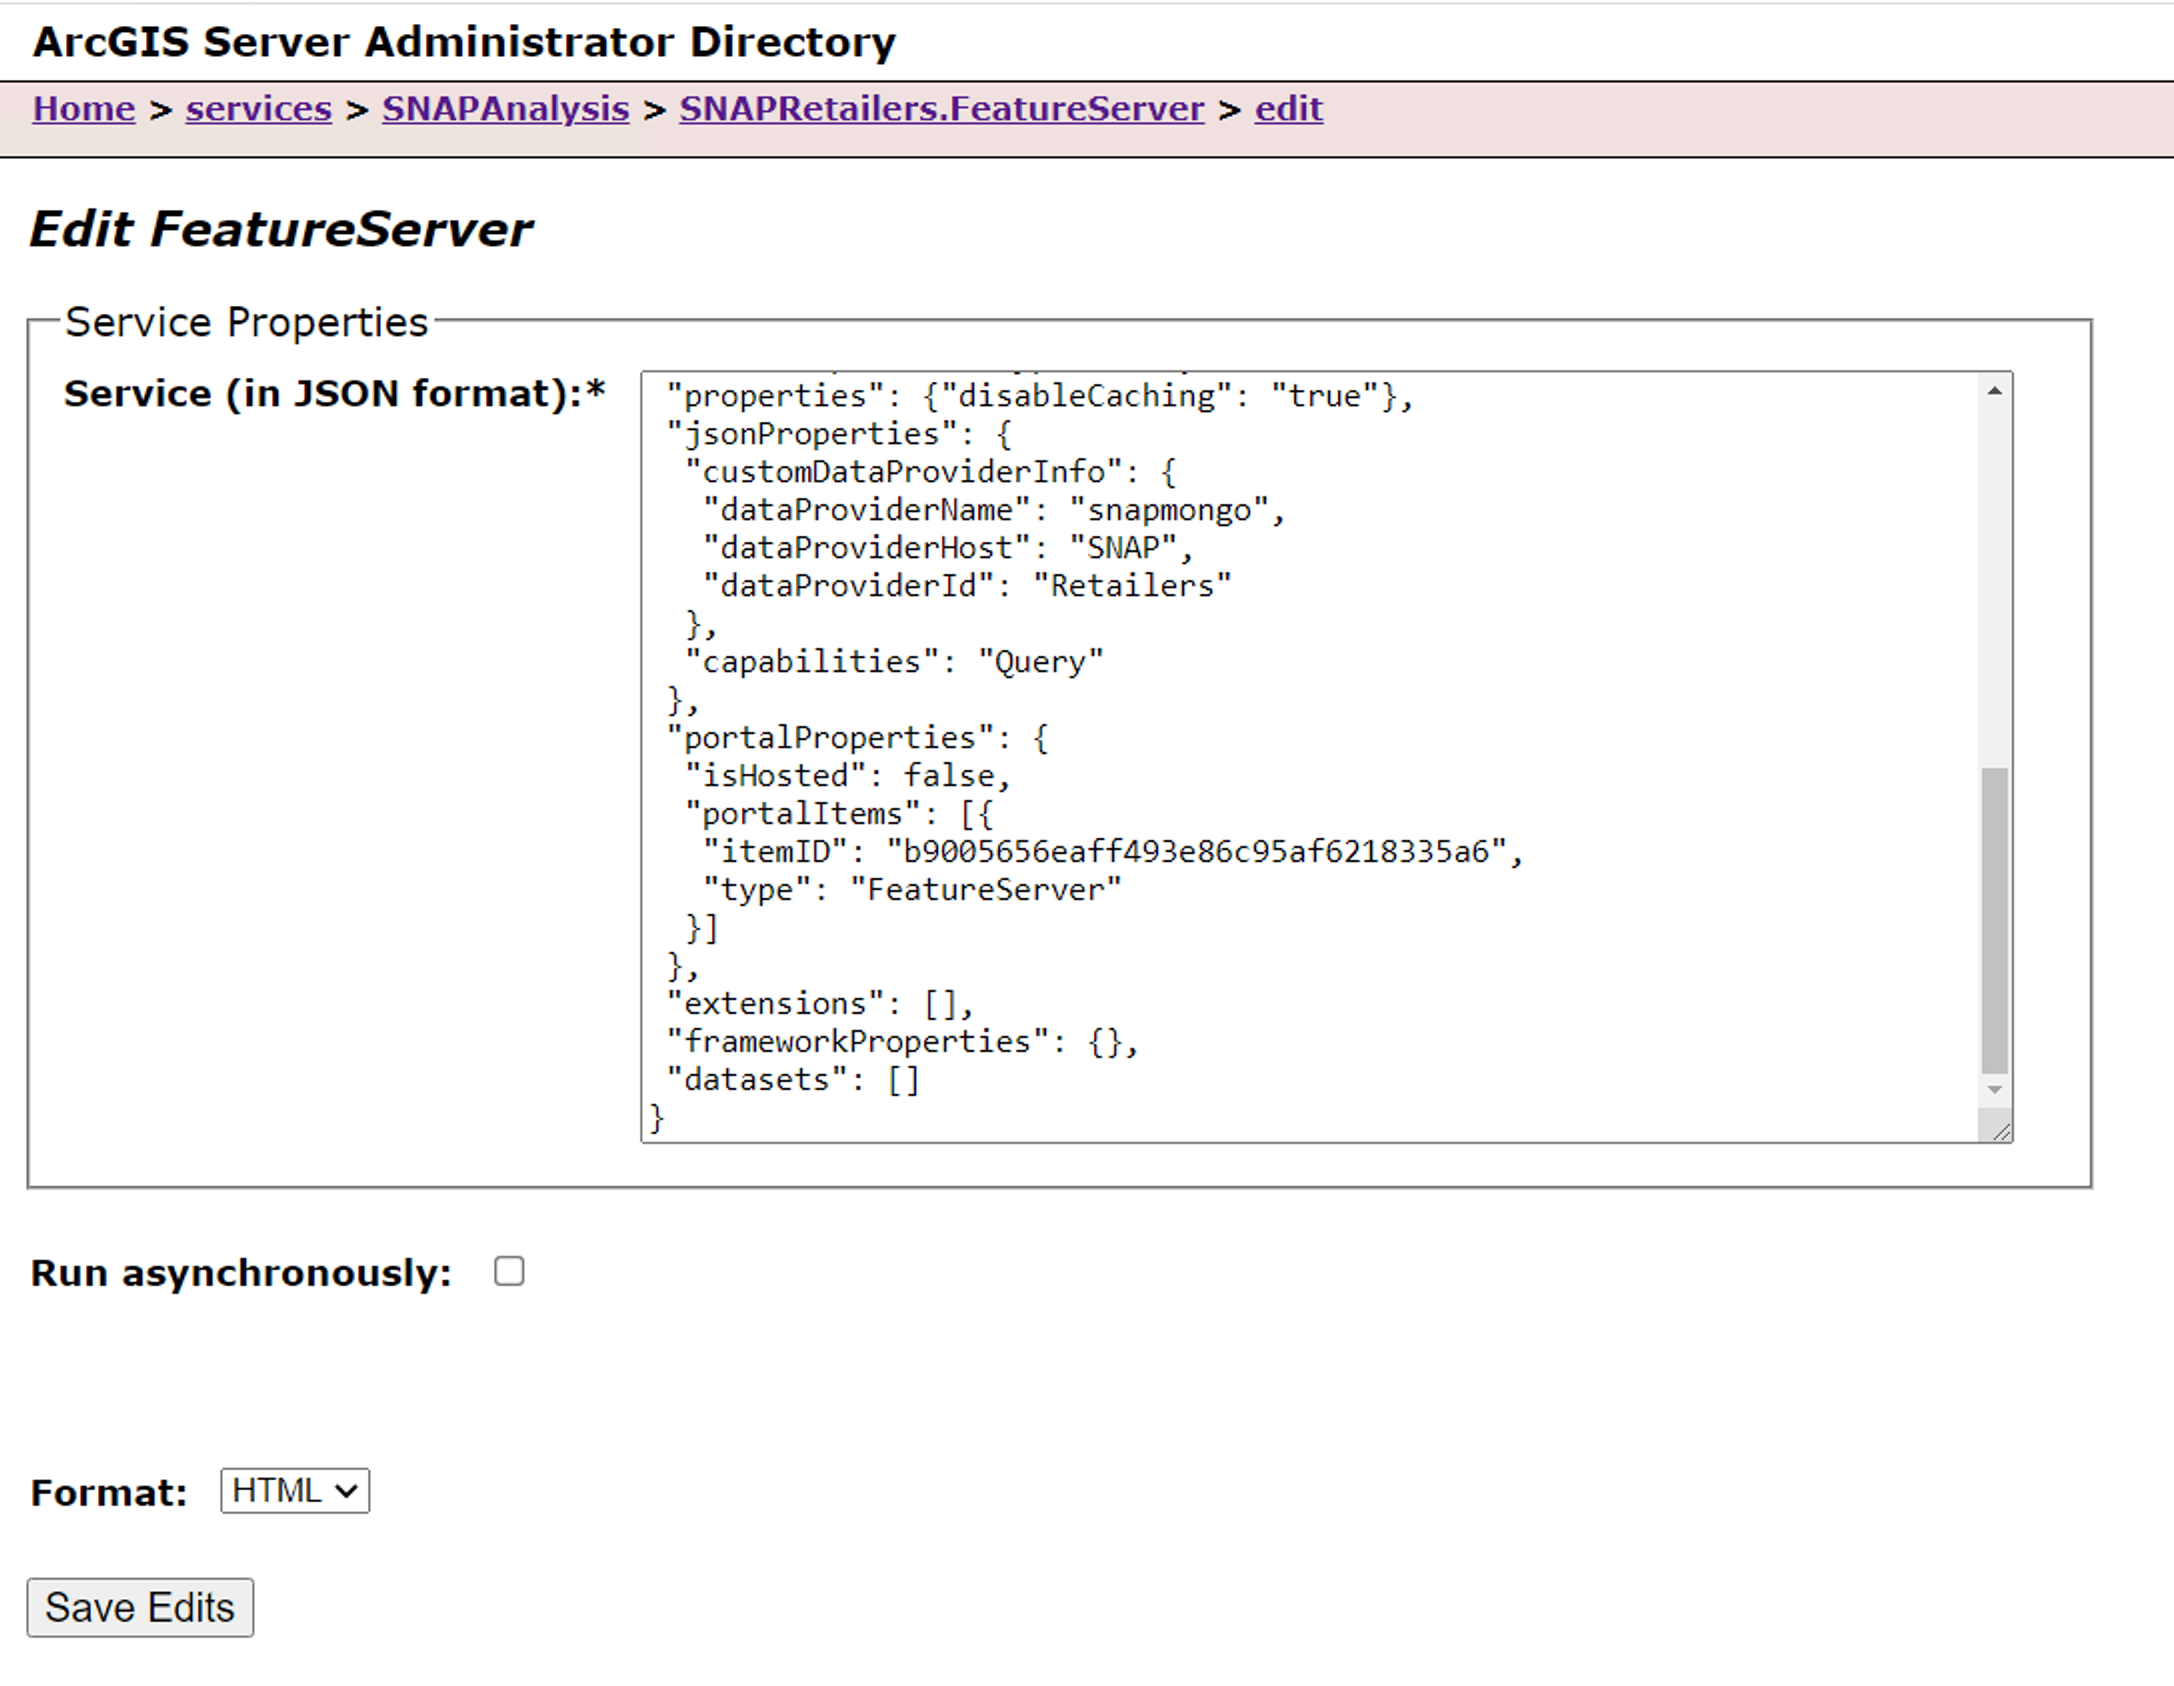Click the ArcGIS Server Administrator Directory title

point(464,42)
